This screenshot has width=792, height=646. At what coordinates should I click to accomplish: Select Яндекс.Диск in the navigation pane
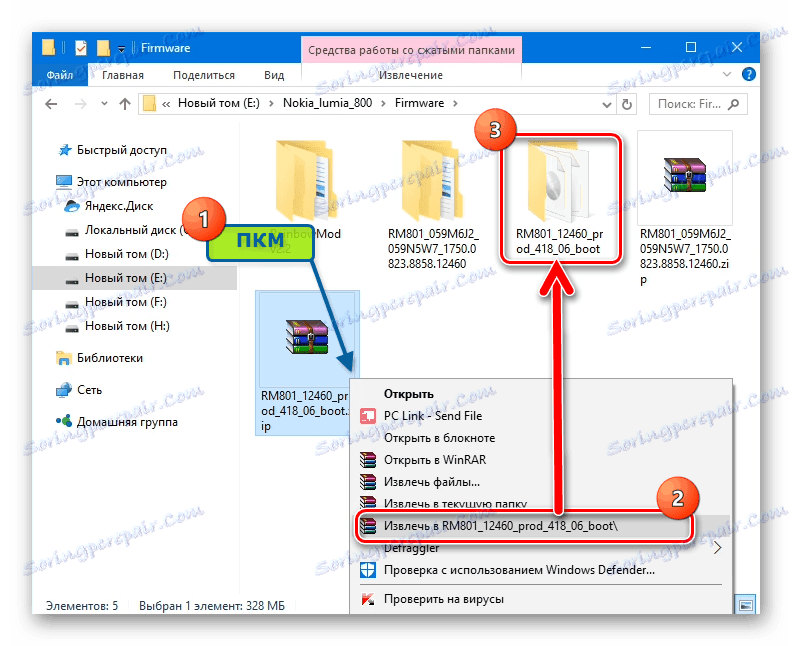point(119,206)
